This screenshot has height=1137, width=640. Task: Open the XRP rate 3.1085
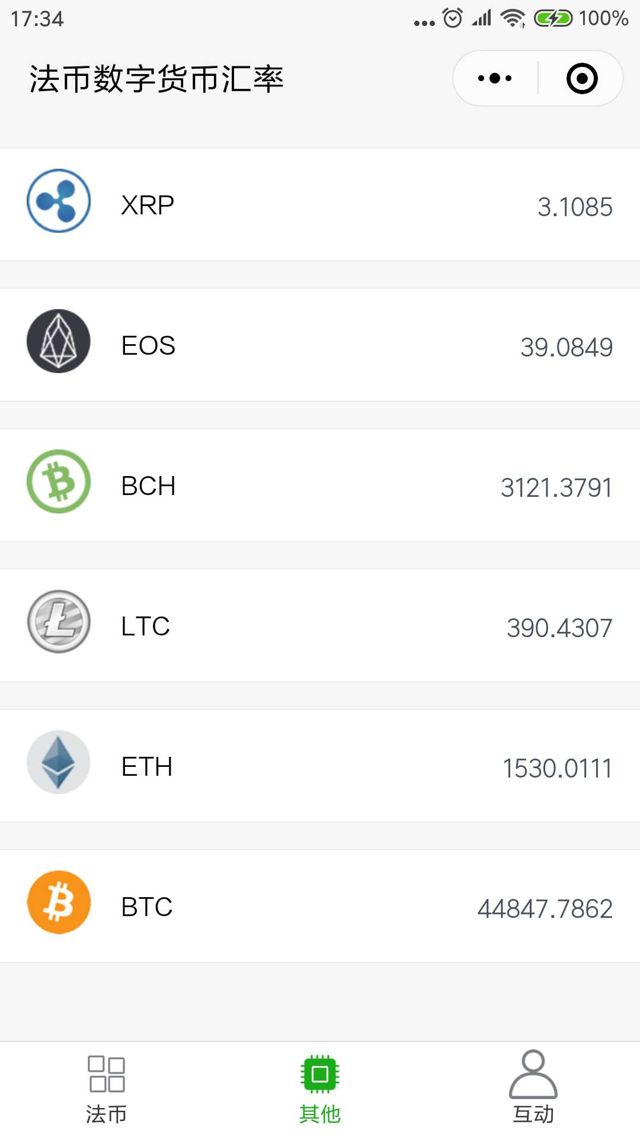pyautogui.click(x=575, y=207)
